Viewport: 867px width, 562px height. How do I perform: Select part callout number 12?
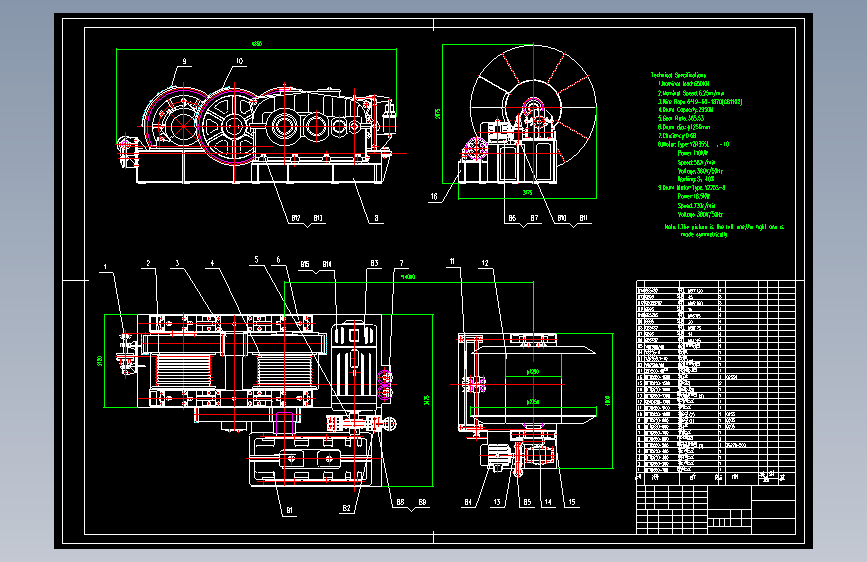pos(485,263)
